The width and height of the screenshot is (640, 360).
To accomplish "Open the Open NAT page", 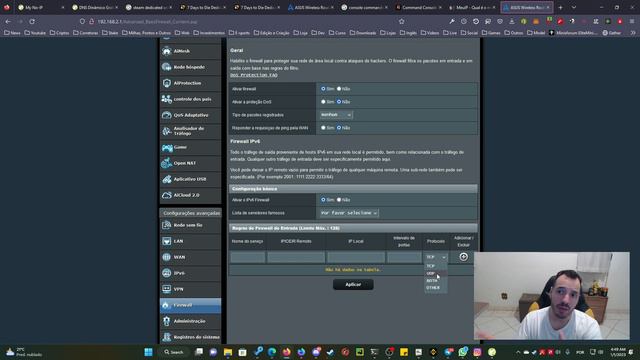I will coord(190,163).
